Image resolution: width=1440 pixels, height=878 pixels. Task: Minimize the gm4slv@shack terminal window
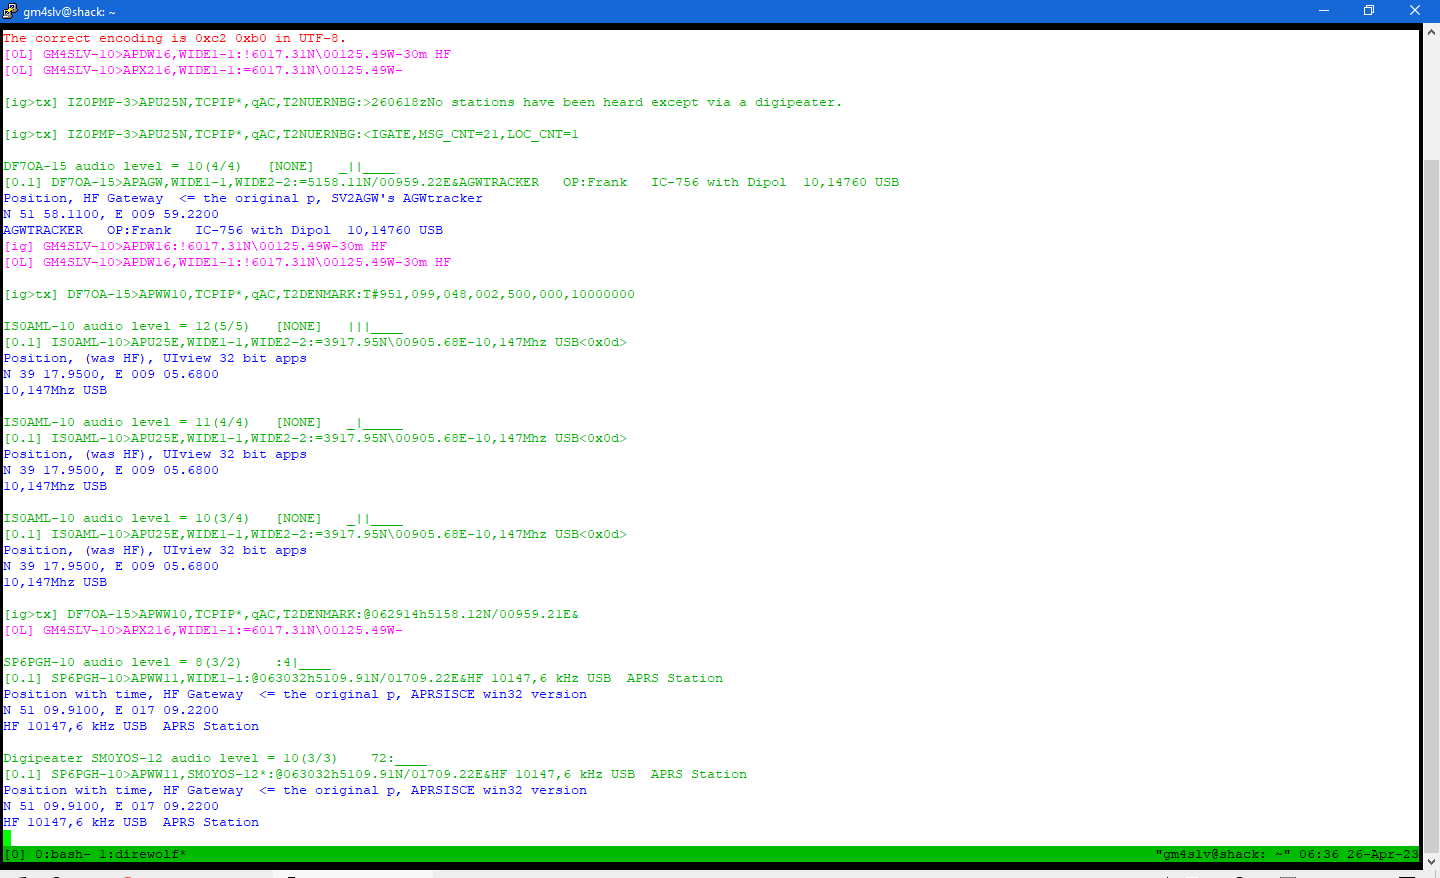pos(1323,11)
